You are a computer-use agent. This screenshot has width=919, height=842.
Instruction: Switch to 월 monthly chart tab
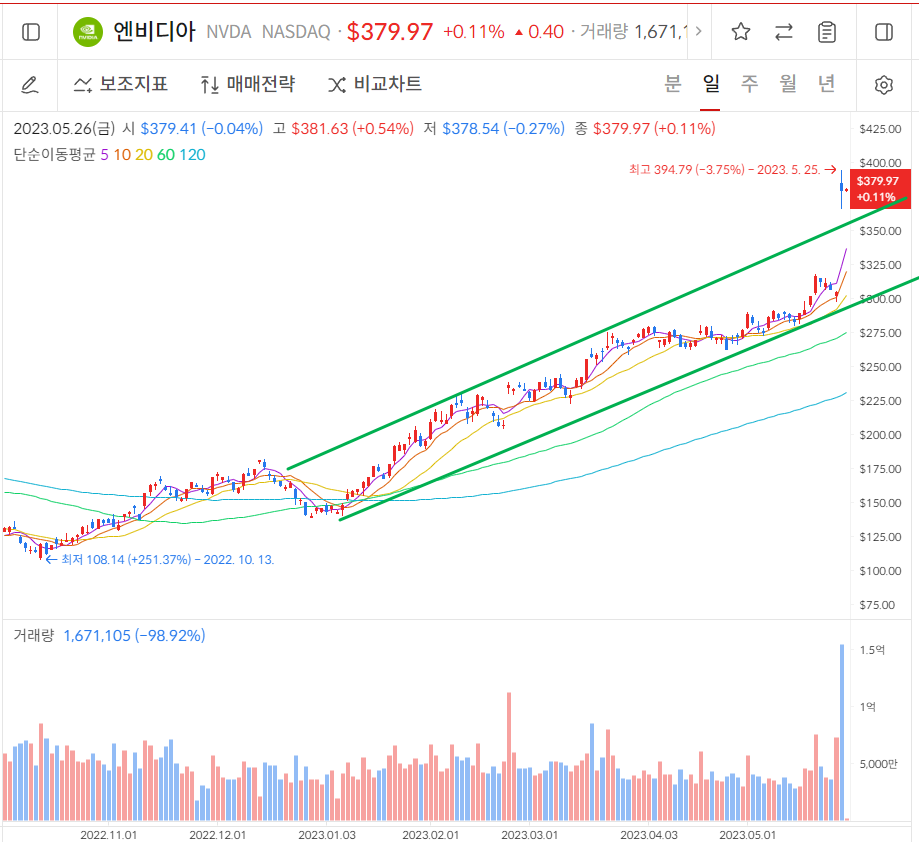click(x=788, y=84)
